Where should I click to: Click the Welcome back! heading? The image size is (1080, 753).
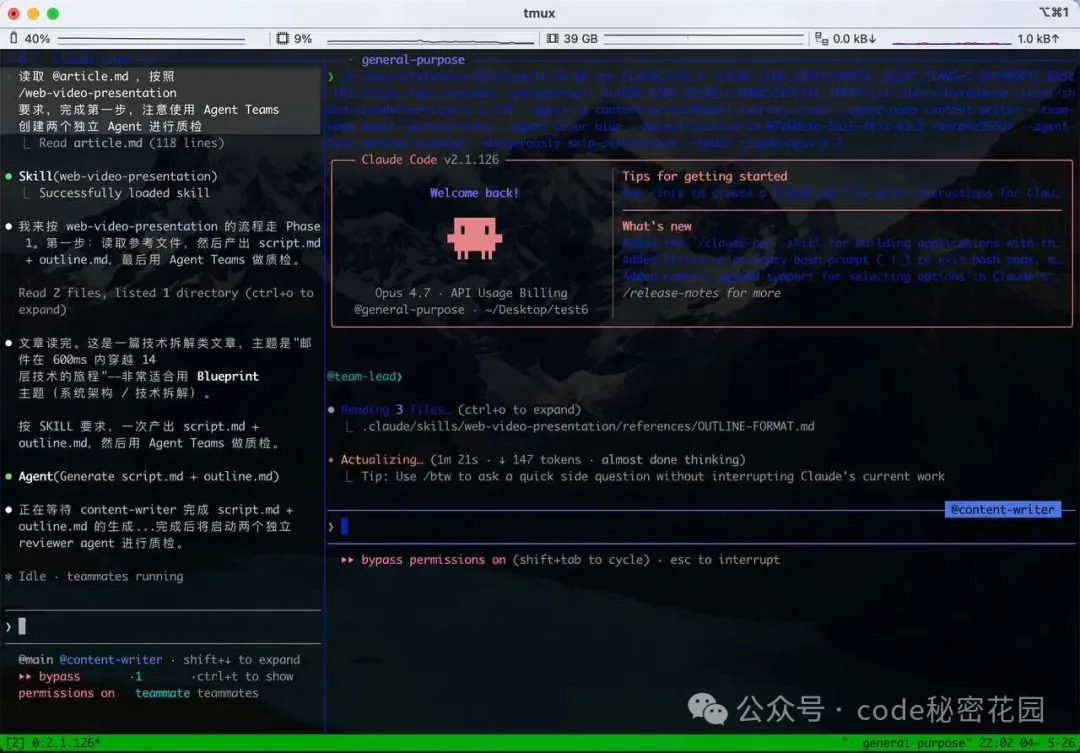474,193
